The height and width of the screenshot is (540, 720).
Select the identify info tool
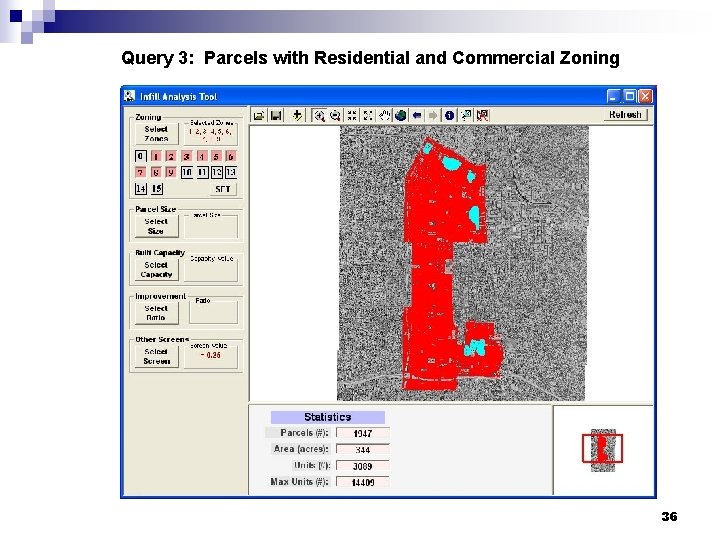[450, 115]
